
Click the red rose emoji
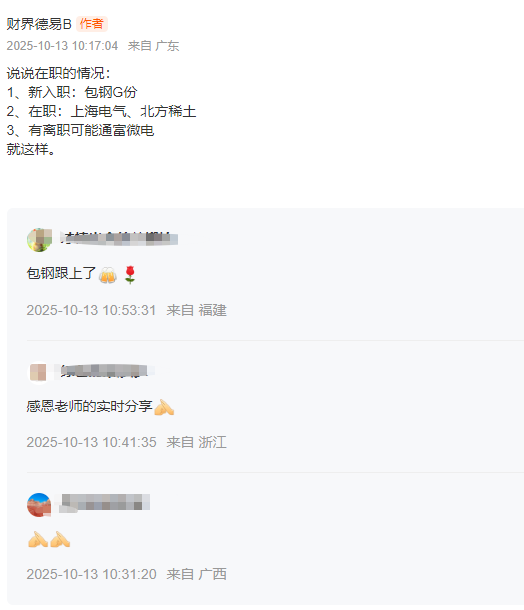[x=130, y=275]
